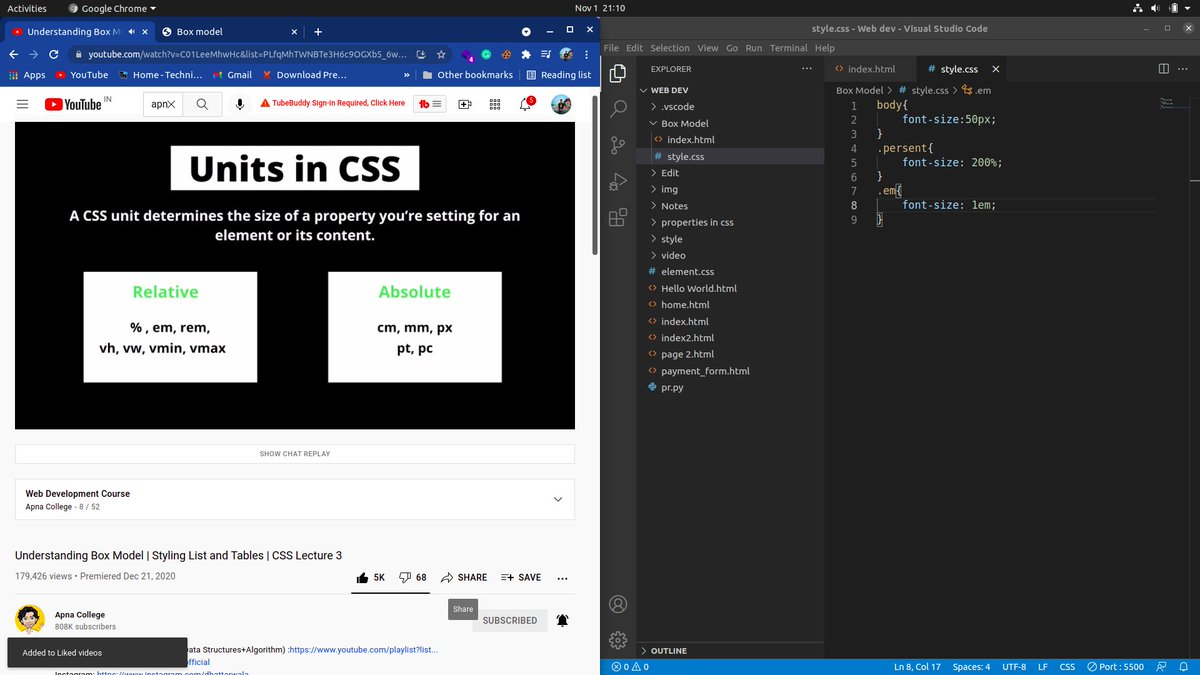1200x675 pixels.
Task: Open editor More Actions ellipsis
Action: pyautogui.click(x=1184, y=69)
